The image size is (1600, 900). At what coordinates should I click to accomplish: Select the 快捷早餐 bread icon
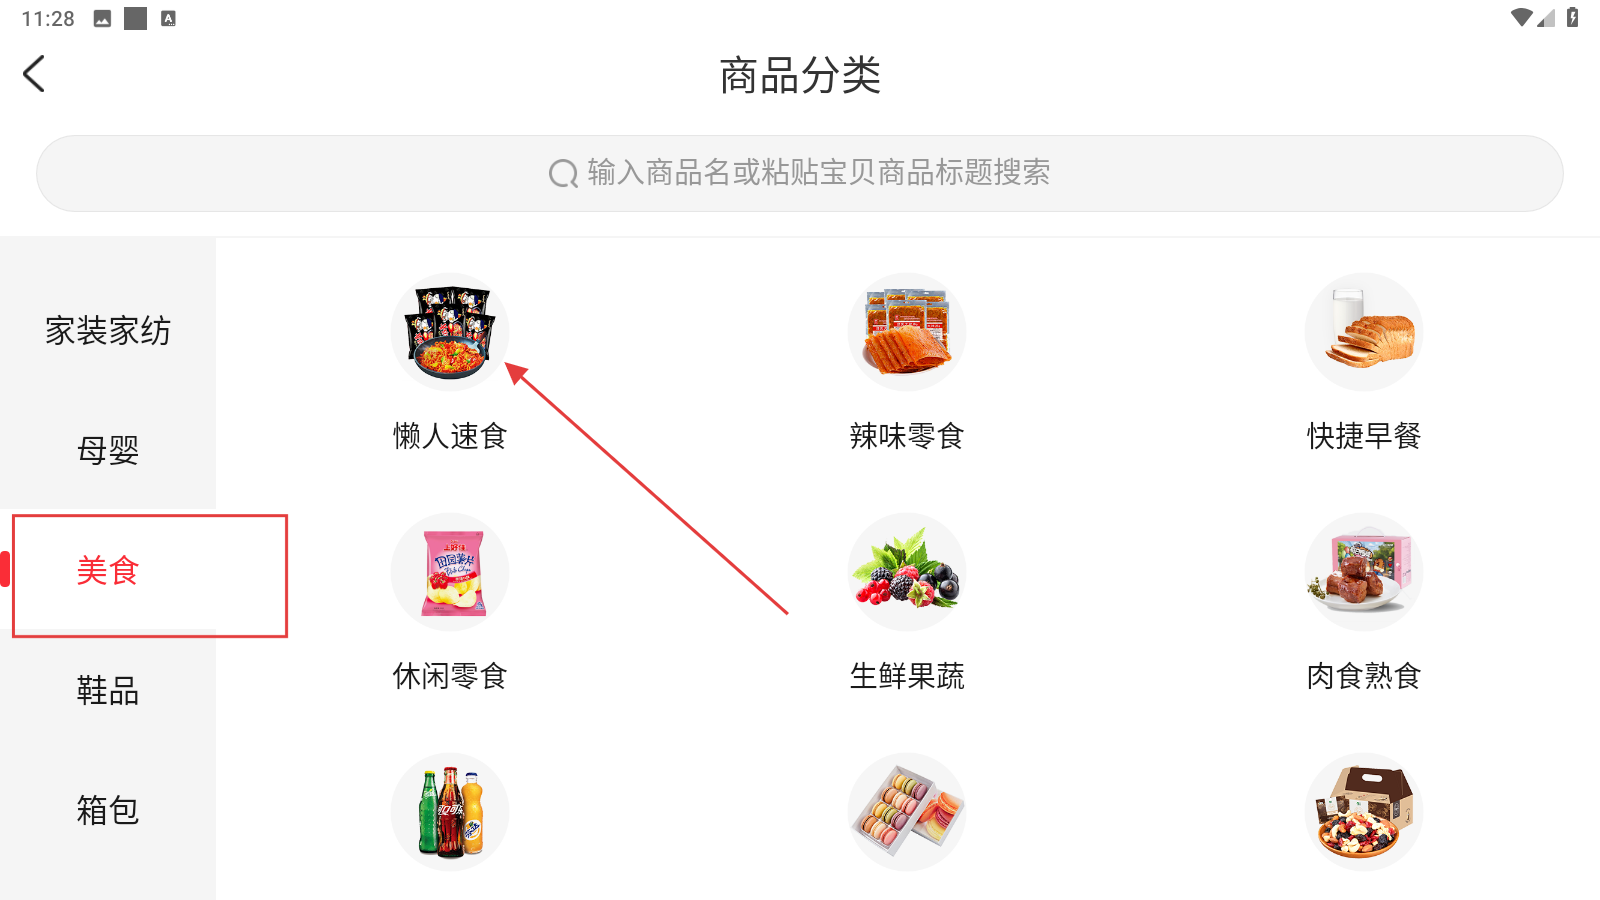pyautogui.click(x=1364, y=332)
